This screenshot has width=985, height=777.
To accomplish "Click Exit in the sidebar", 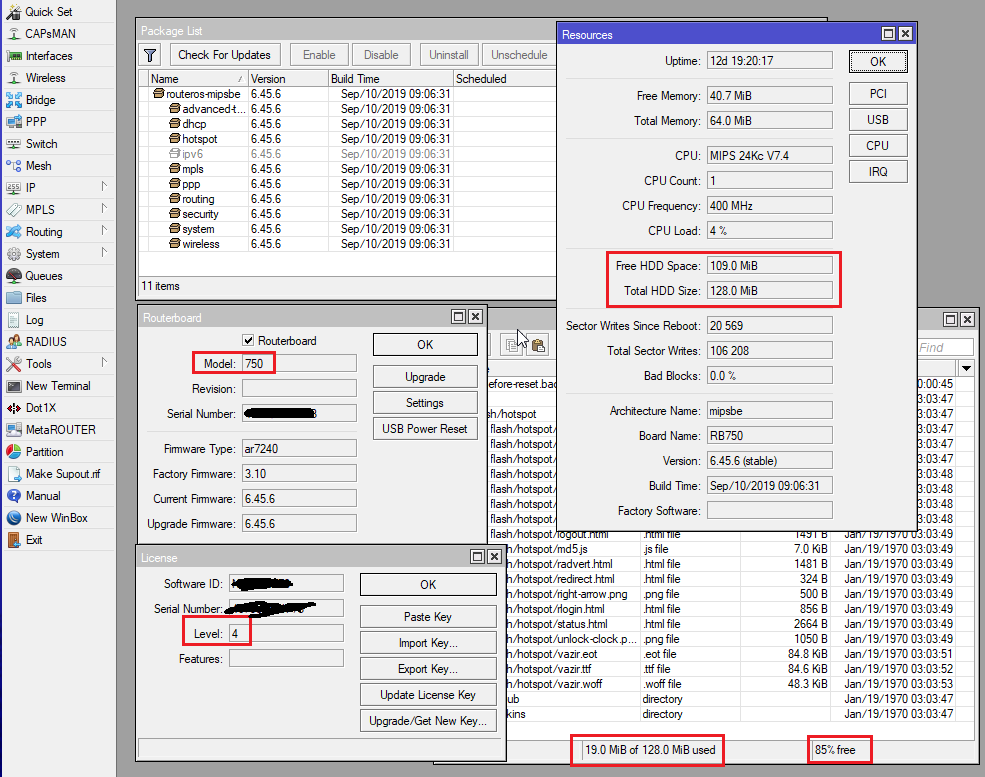I will click(34, 540).
